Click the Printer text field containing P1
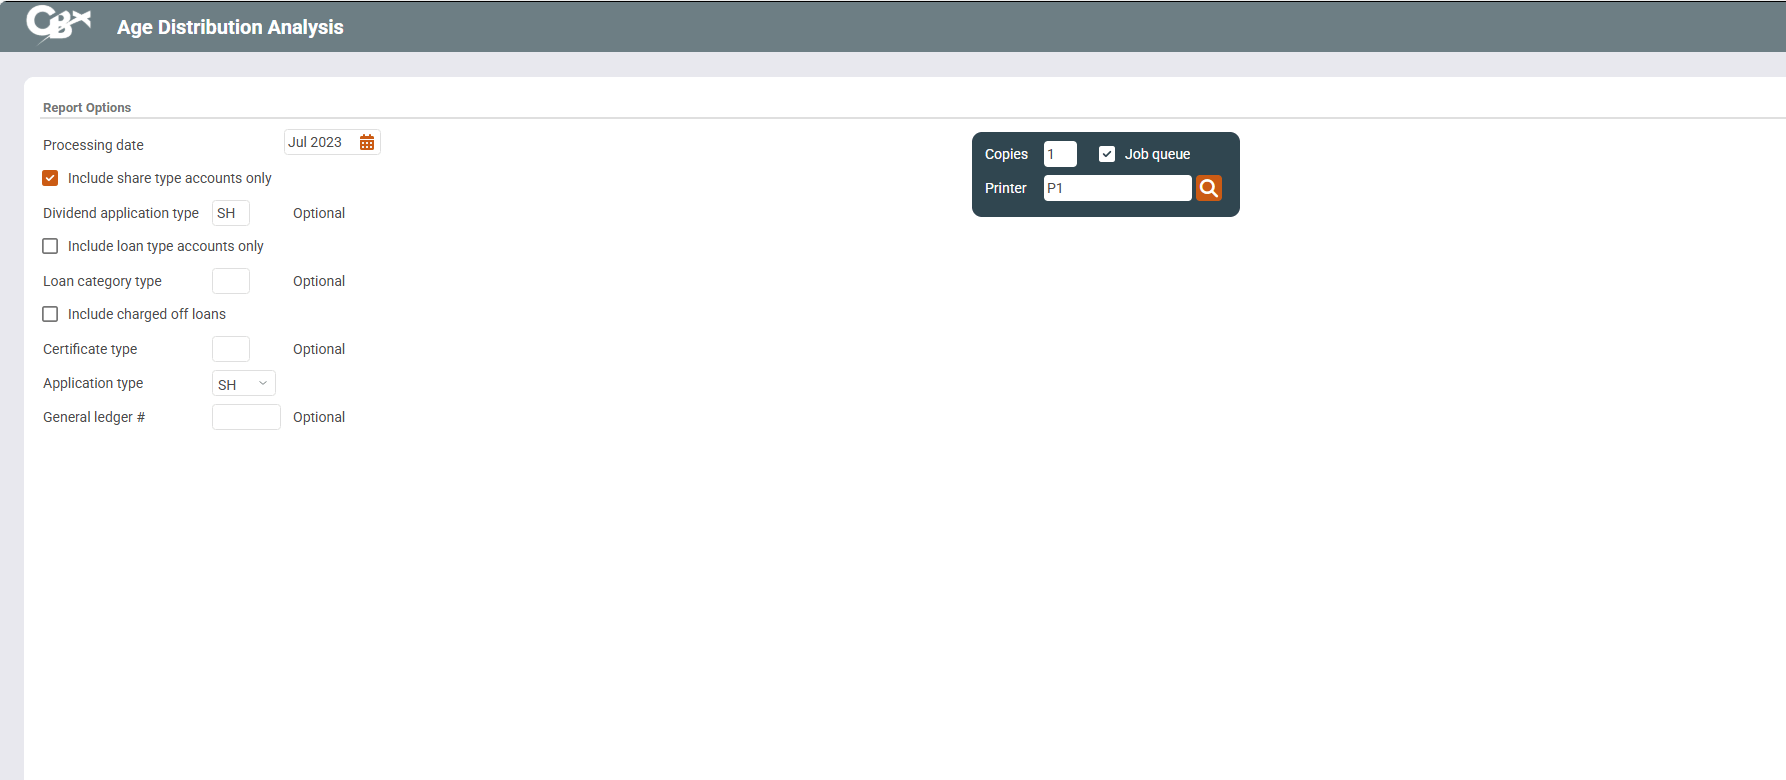This screenshot has width=1786, height=780. coord(1116,188)
